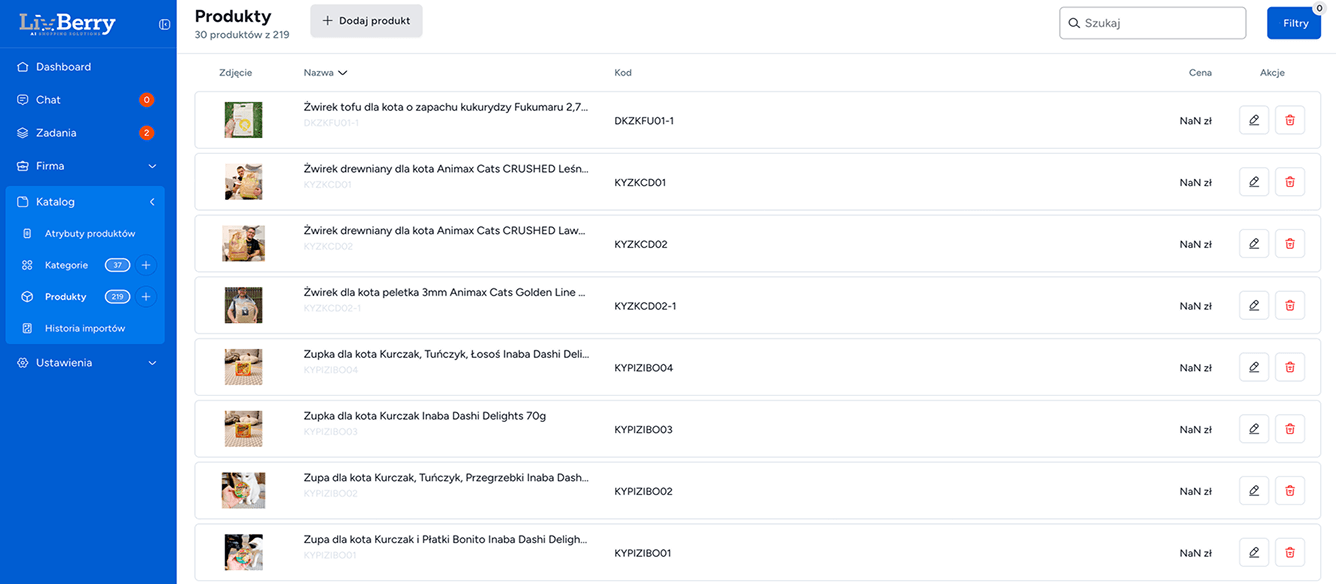Edit the product Żwirek tofu Fukumaru

tap(1254, 119)
